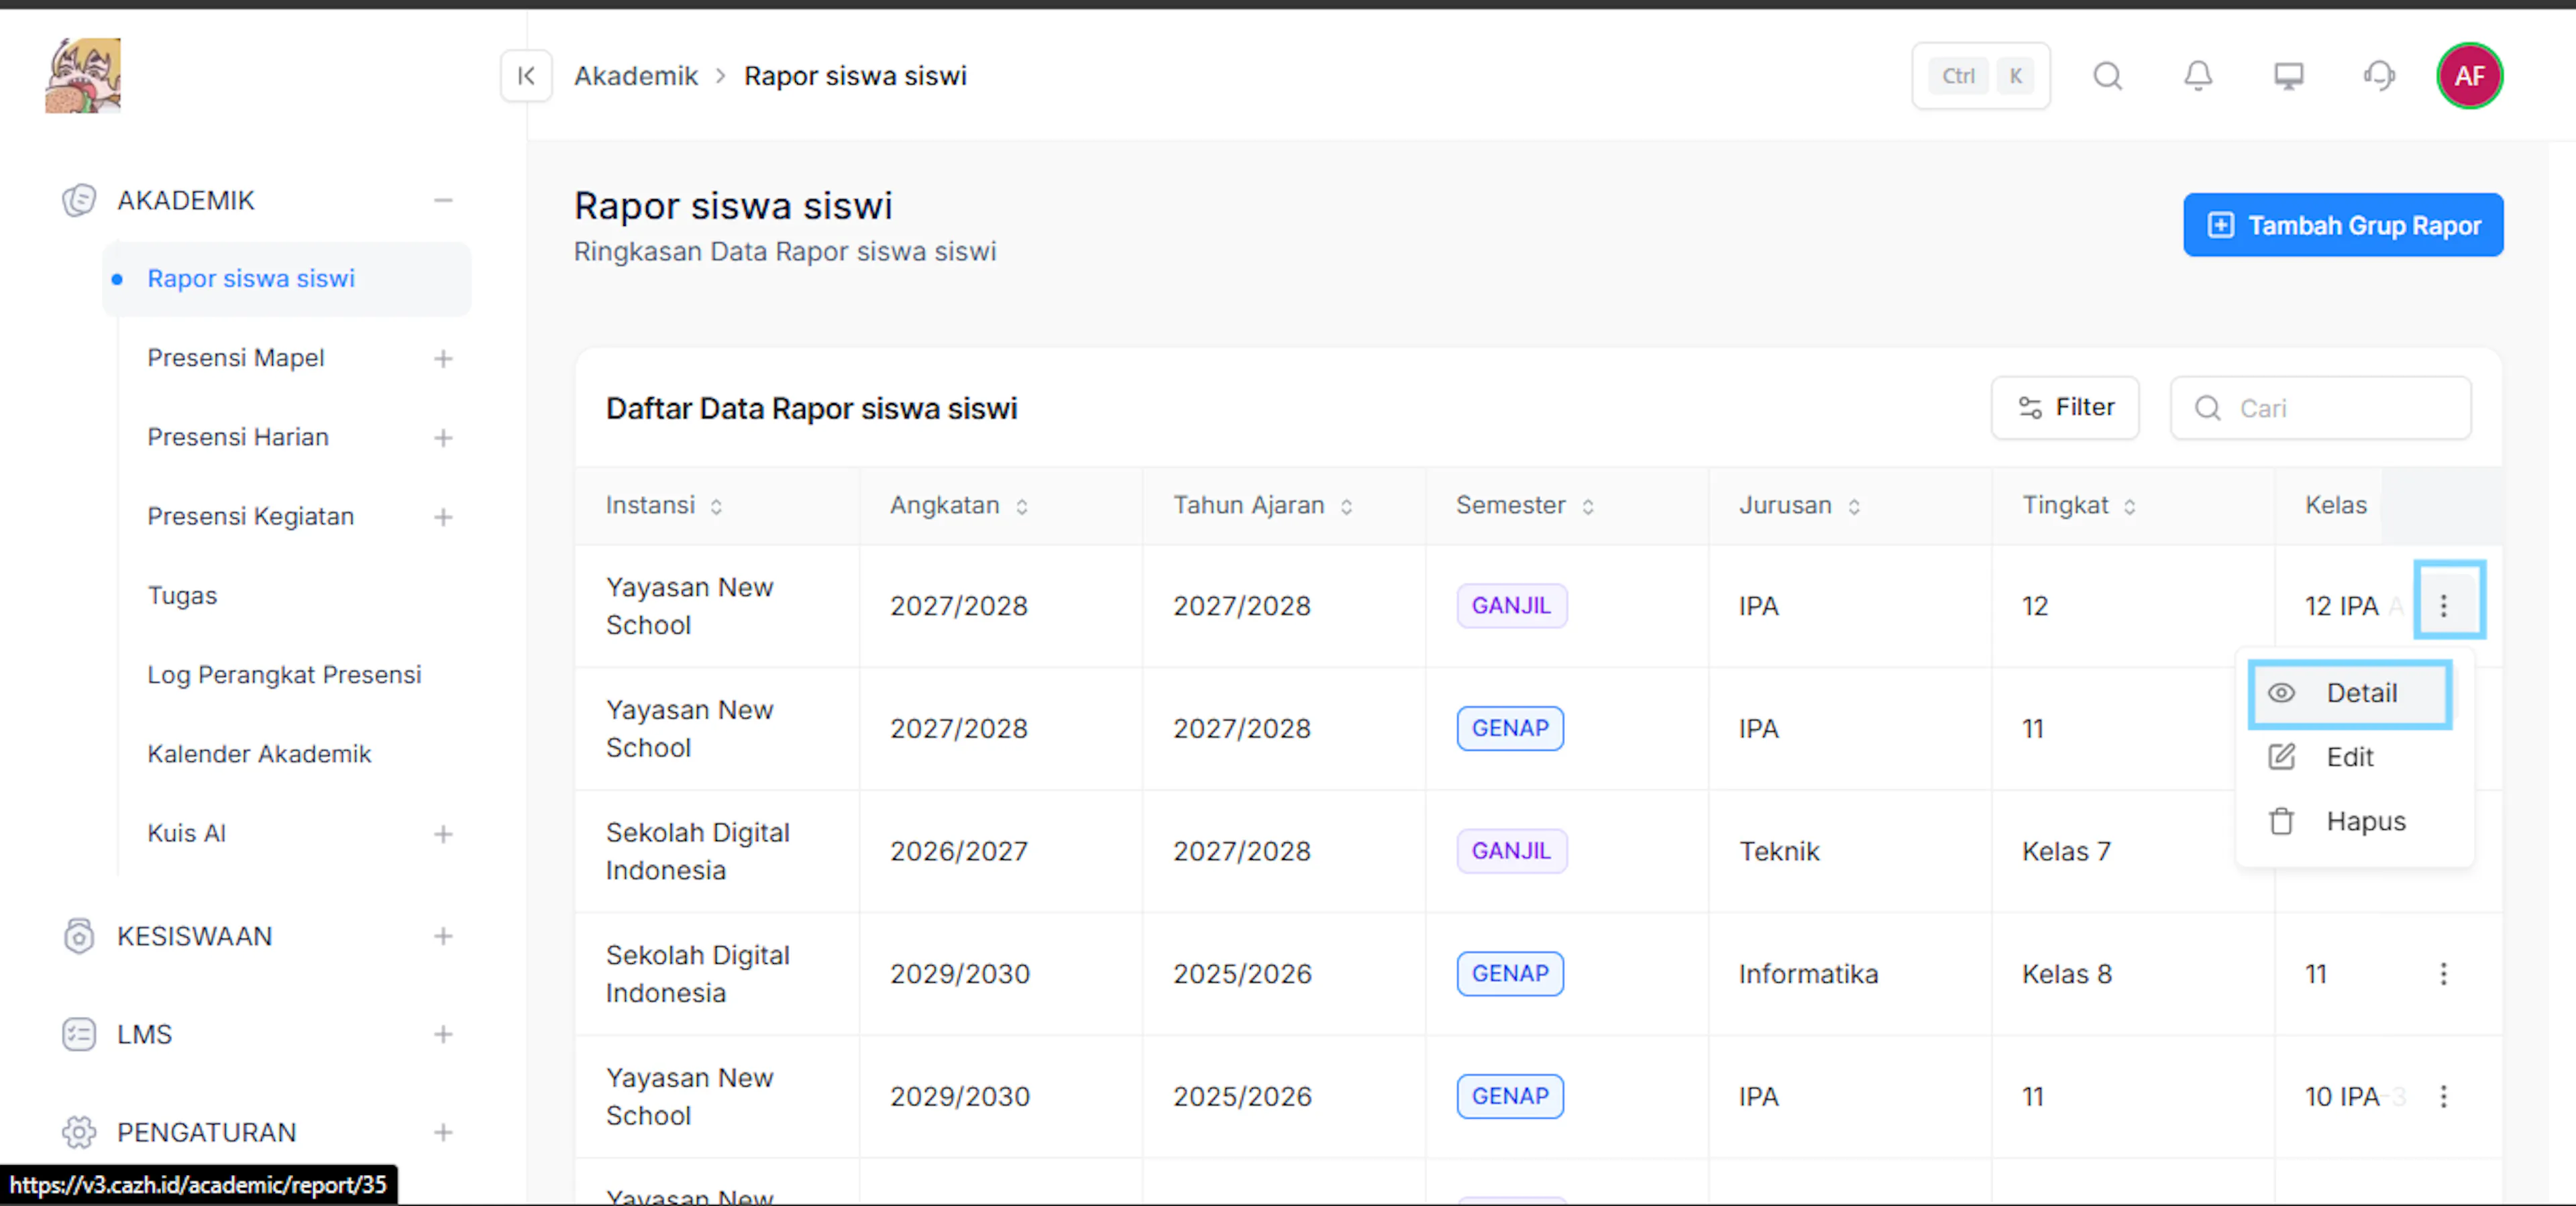The image size is (2576, 1206).
Task: Click the monitor display icon in header
Action: point(2288,76)
